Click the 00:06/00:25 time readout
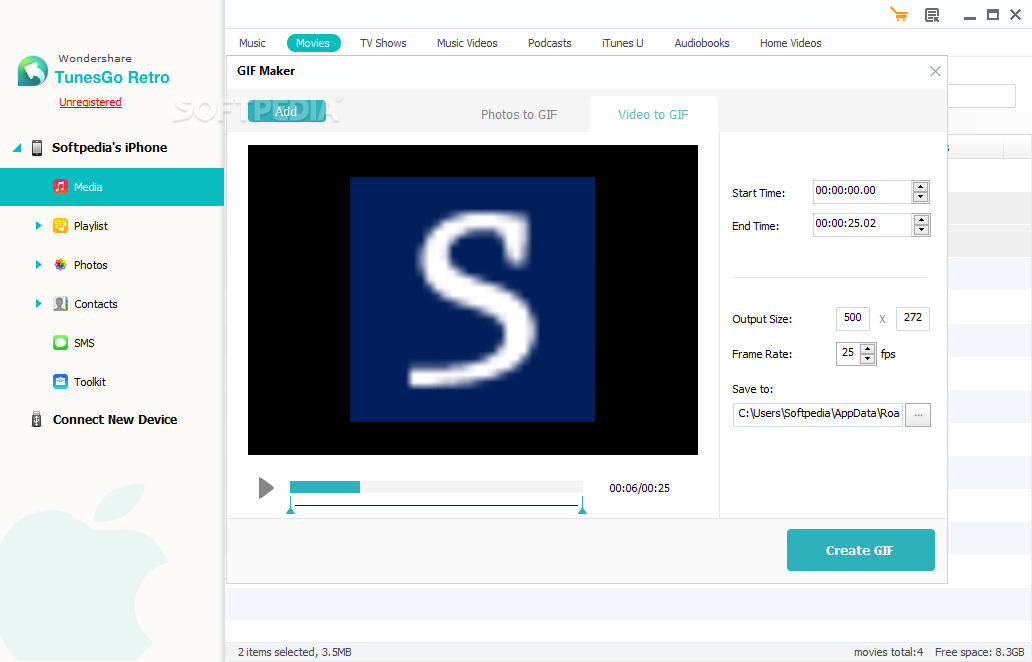Viewport: 1032px width, 662px height. click(639, 488)
